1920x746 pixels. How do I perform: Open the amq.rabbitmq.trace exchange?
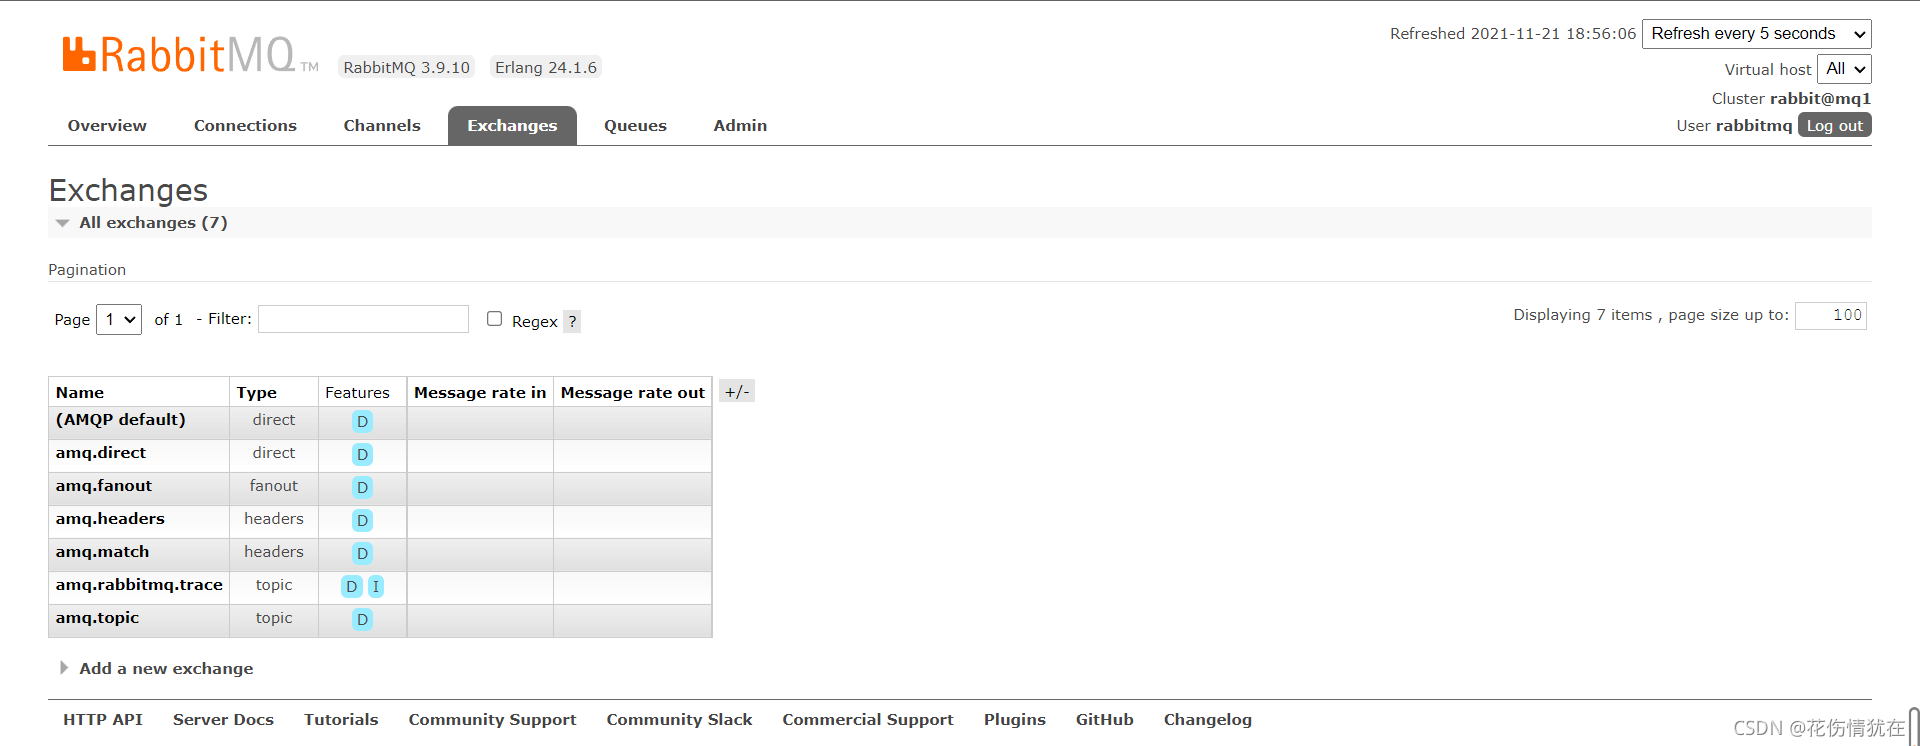pyautogui.click(x=139, y=584)
